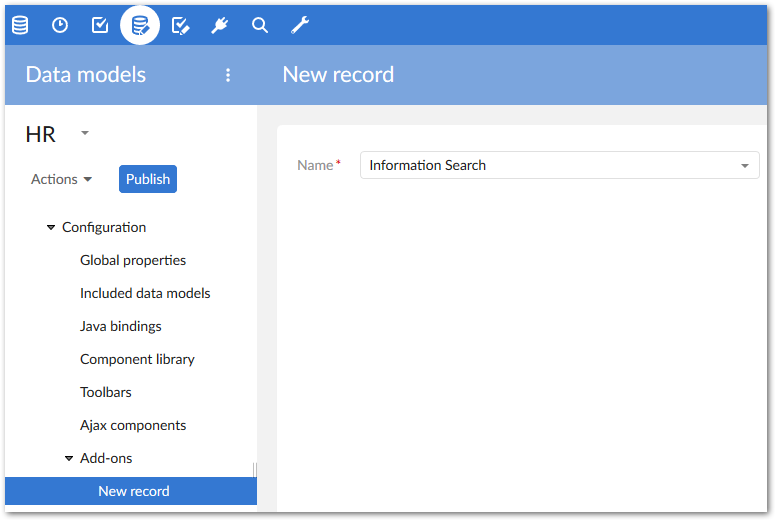
Task: Select Java bindings tree item
Action: (120, 326)
